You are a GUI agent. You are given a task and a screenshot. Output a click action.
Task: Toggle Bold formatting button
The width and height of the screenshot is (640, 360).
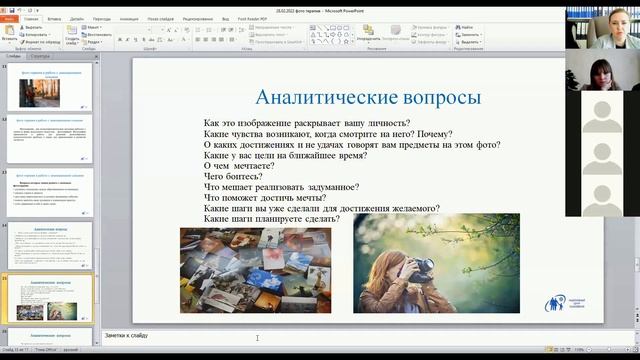point(120,40)
